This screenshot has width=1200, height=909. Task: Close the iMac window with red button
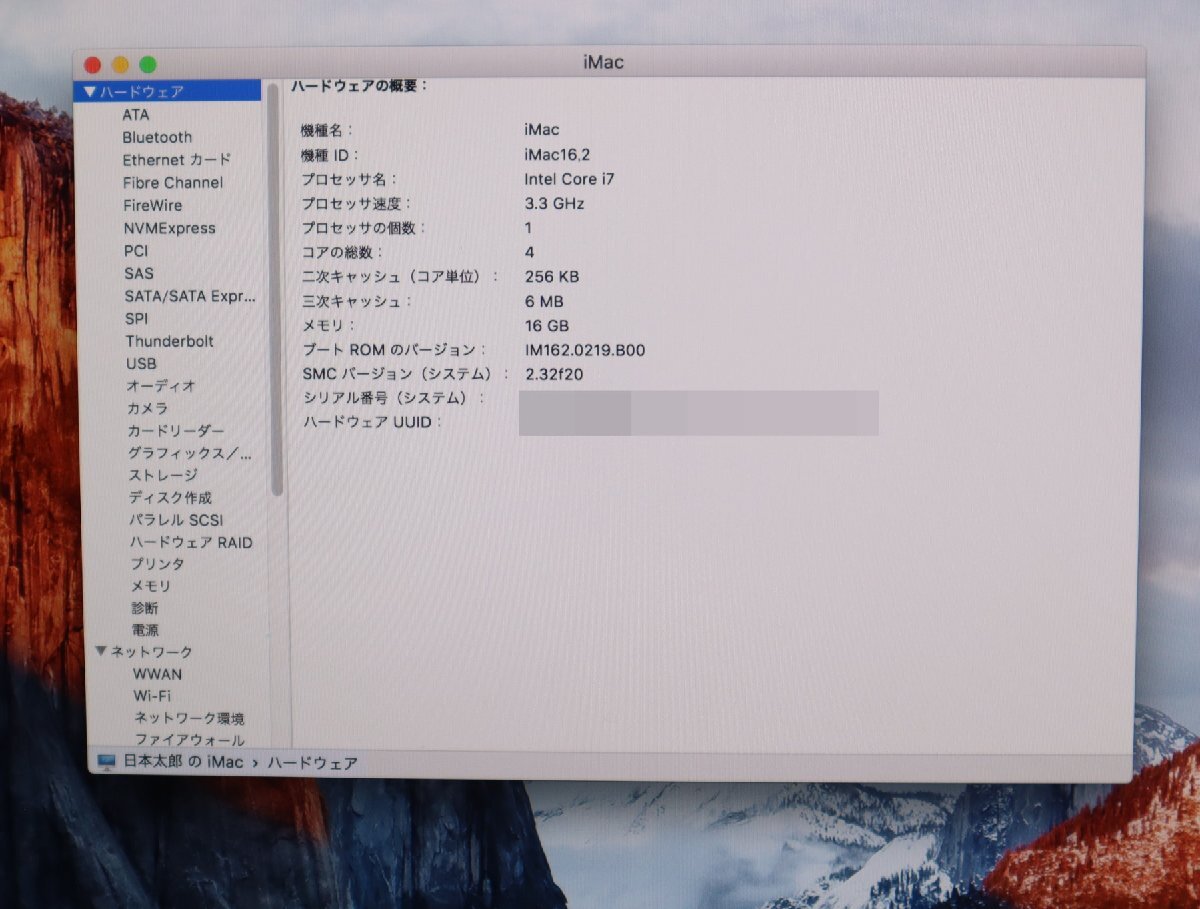(93, 65)
